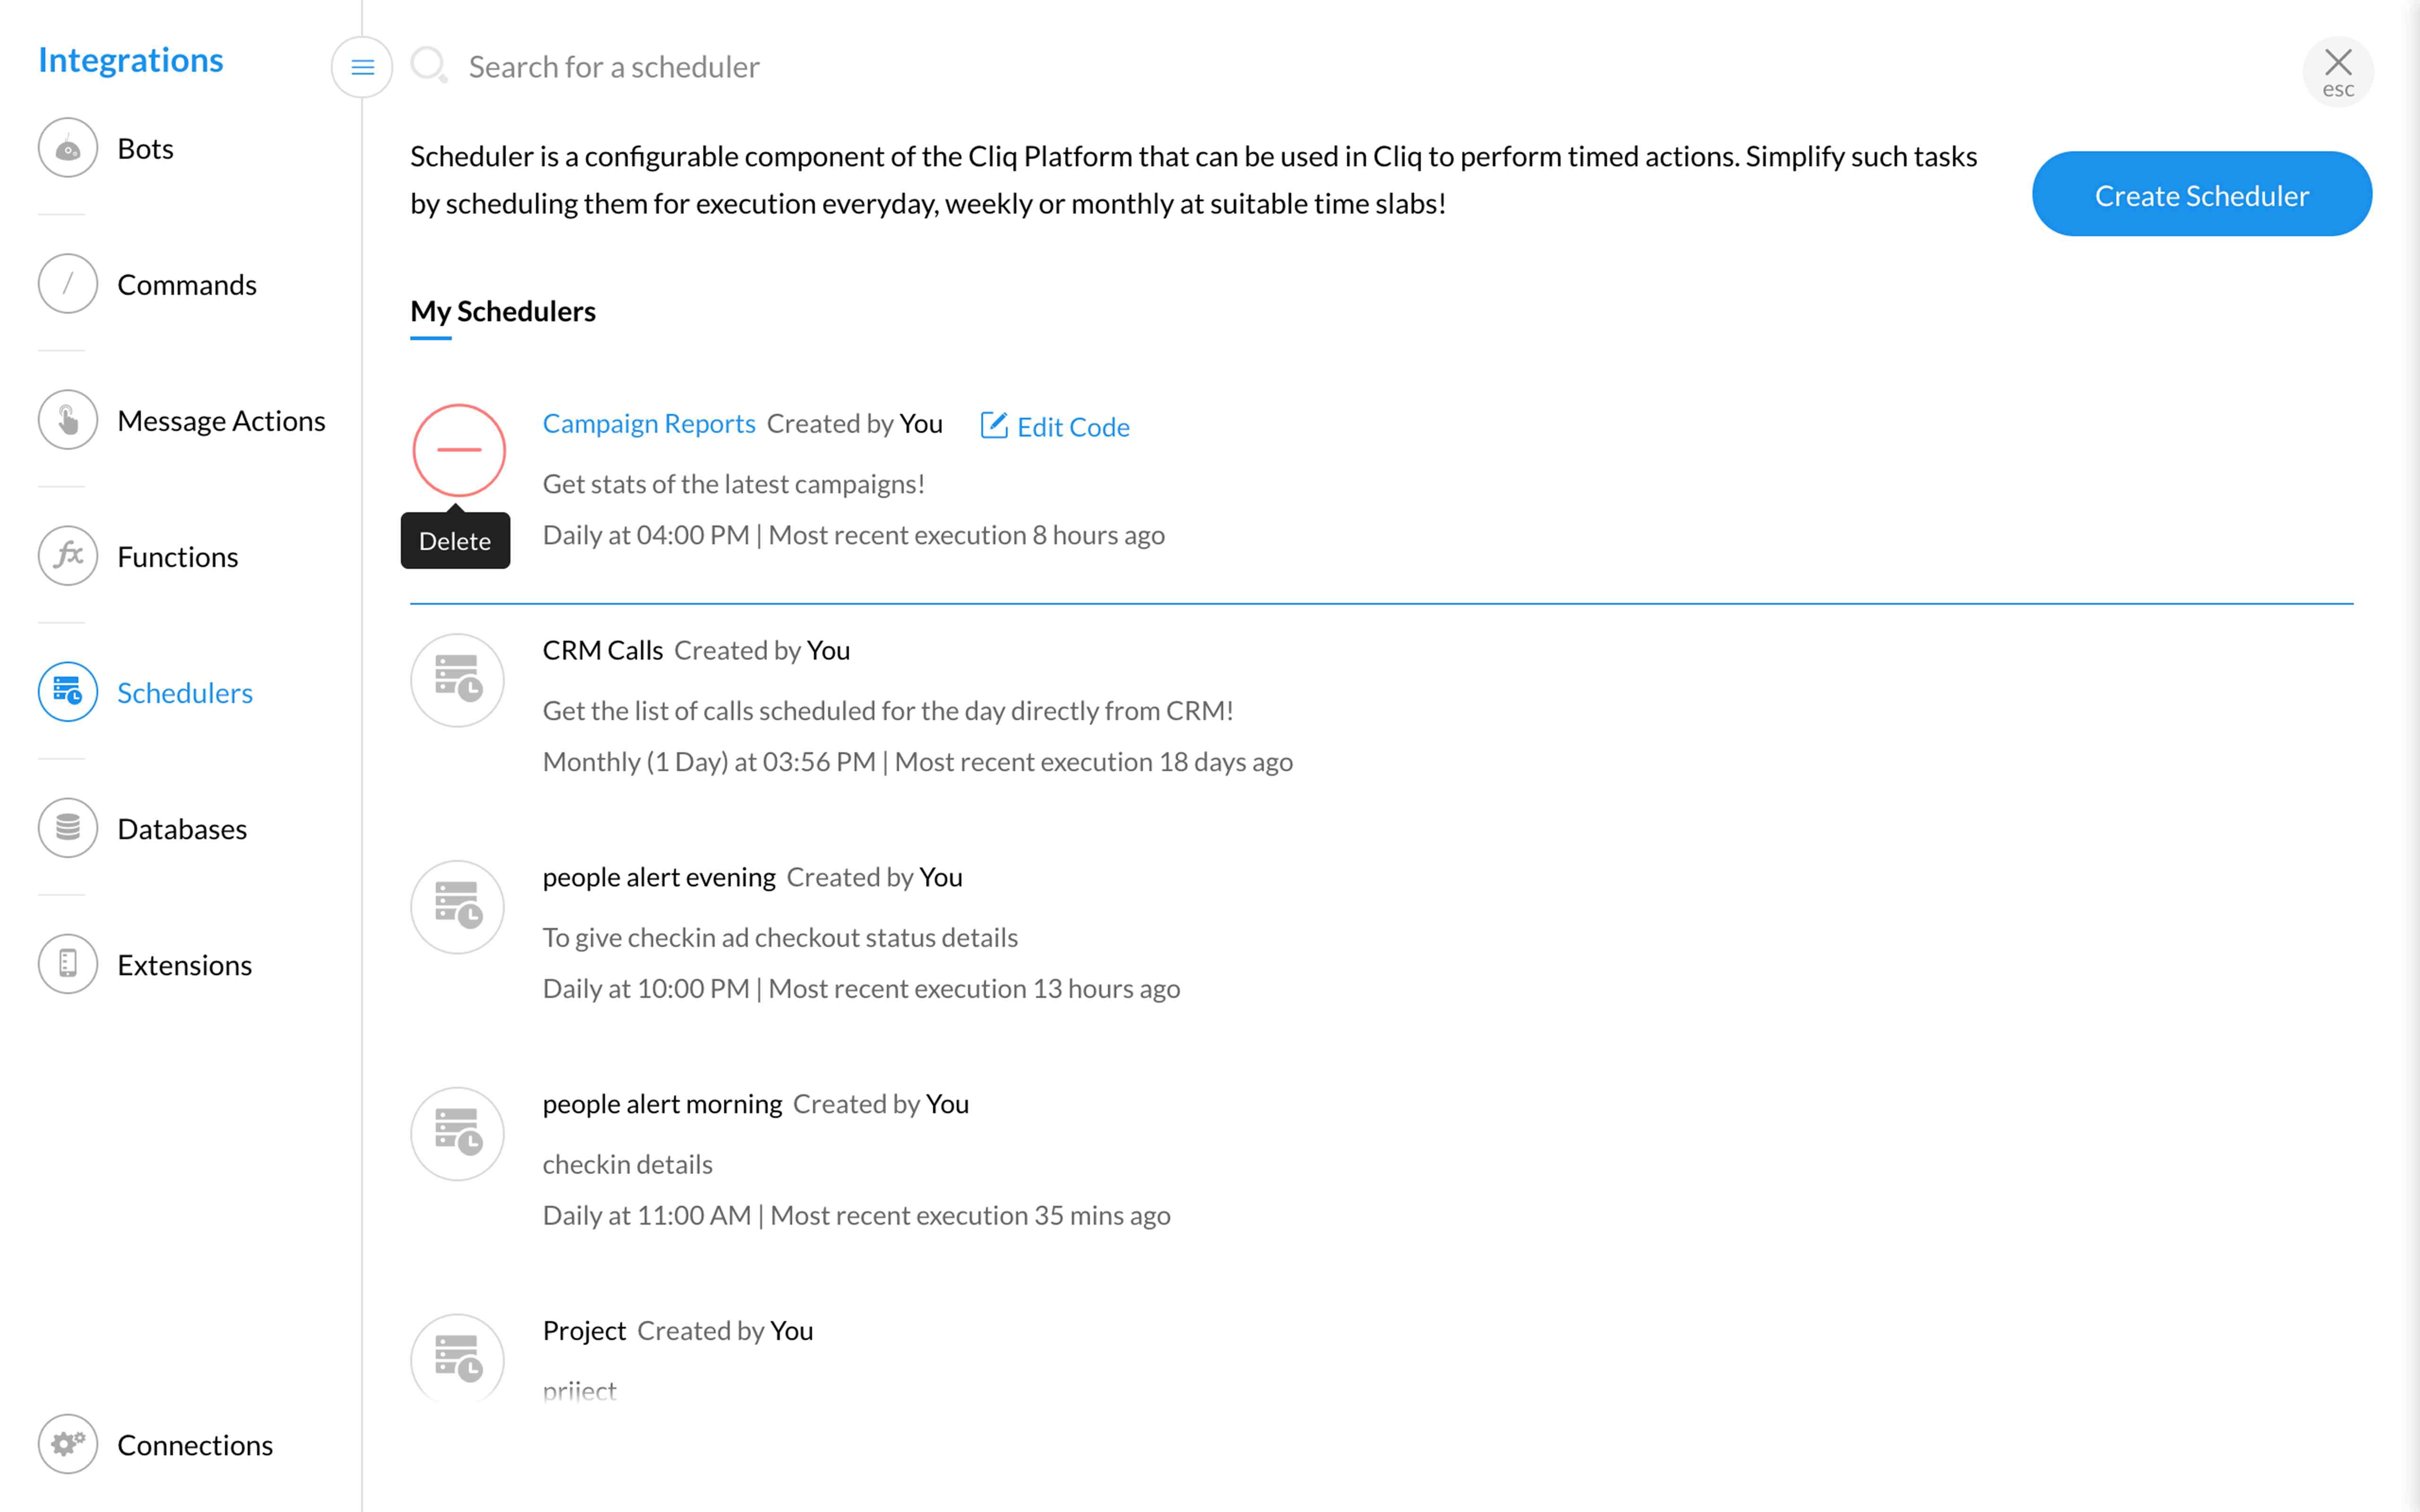Switch to the My Schedulers tab
Screen dimensions: 2420x1512
pos(502,311)
